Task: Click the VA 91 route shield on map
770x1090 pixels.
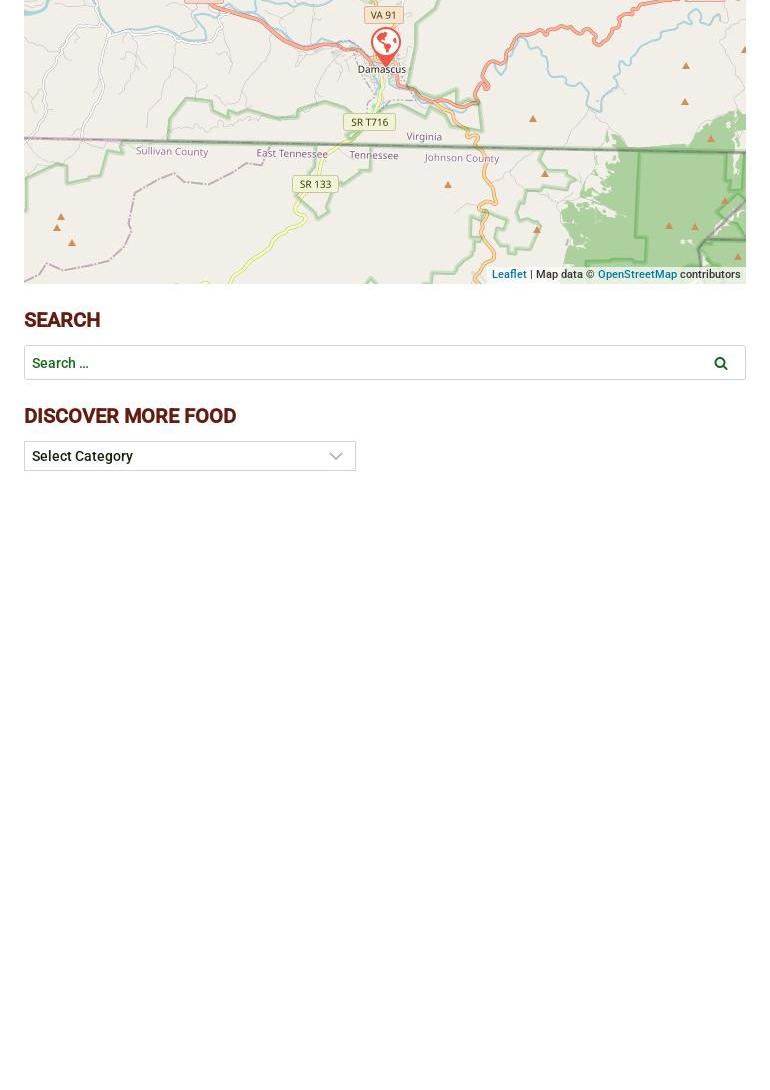Action: click(x=384, y=15)
